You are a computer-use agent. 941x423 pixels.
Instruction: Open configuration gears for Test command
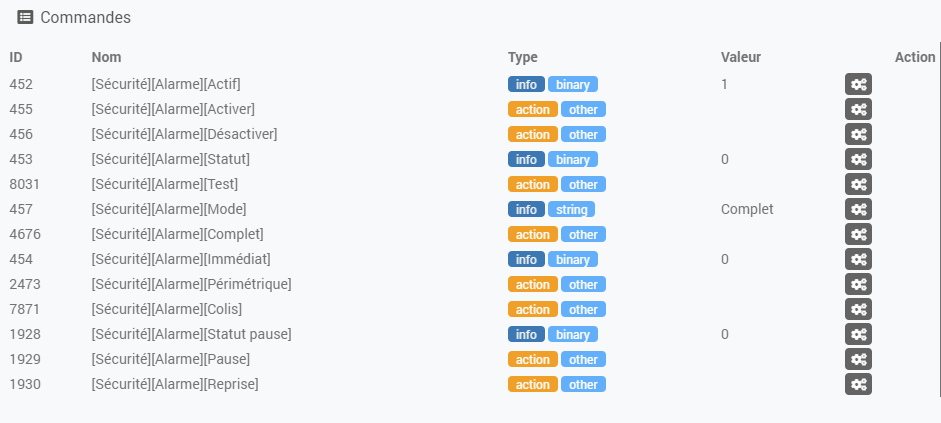[858, 184]
